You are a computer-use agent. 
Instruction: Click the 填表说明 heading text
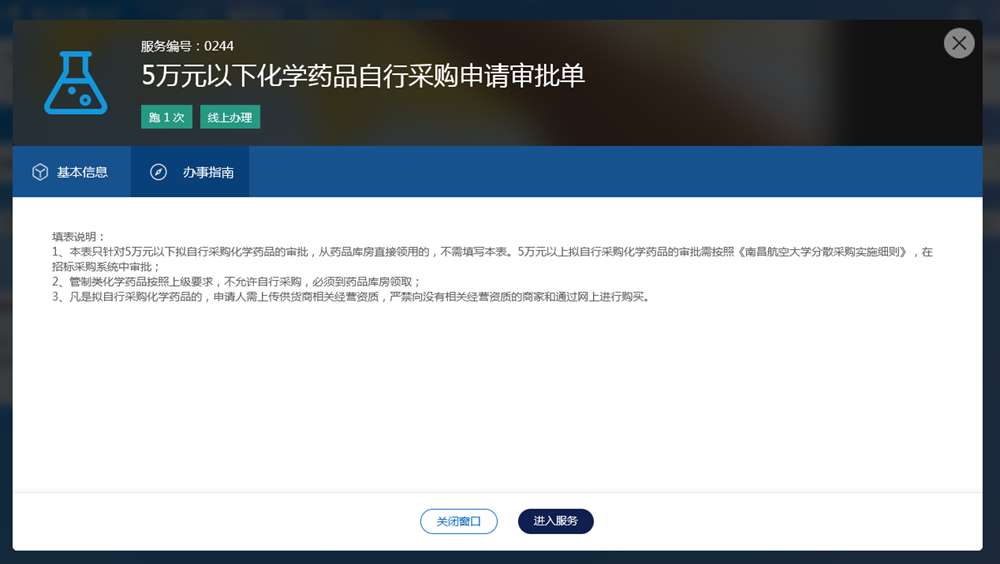(78, 237)
